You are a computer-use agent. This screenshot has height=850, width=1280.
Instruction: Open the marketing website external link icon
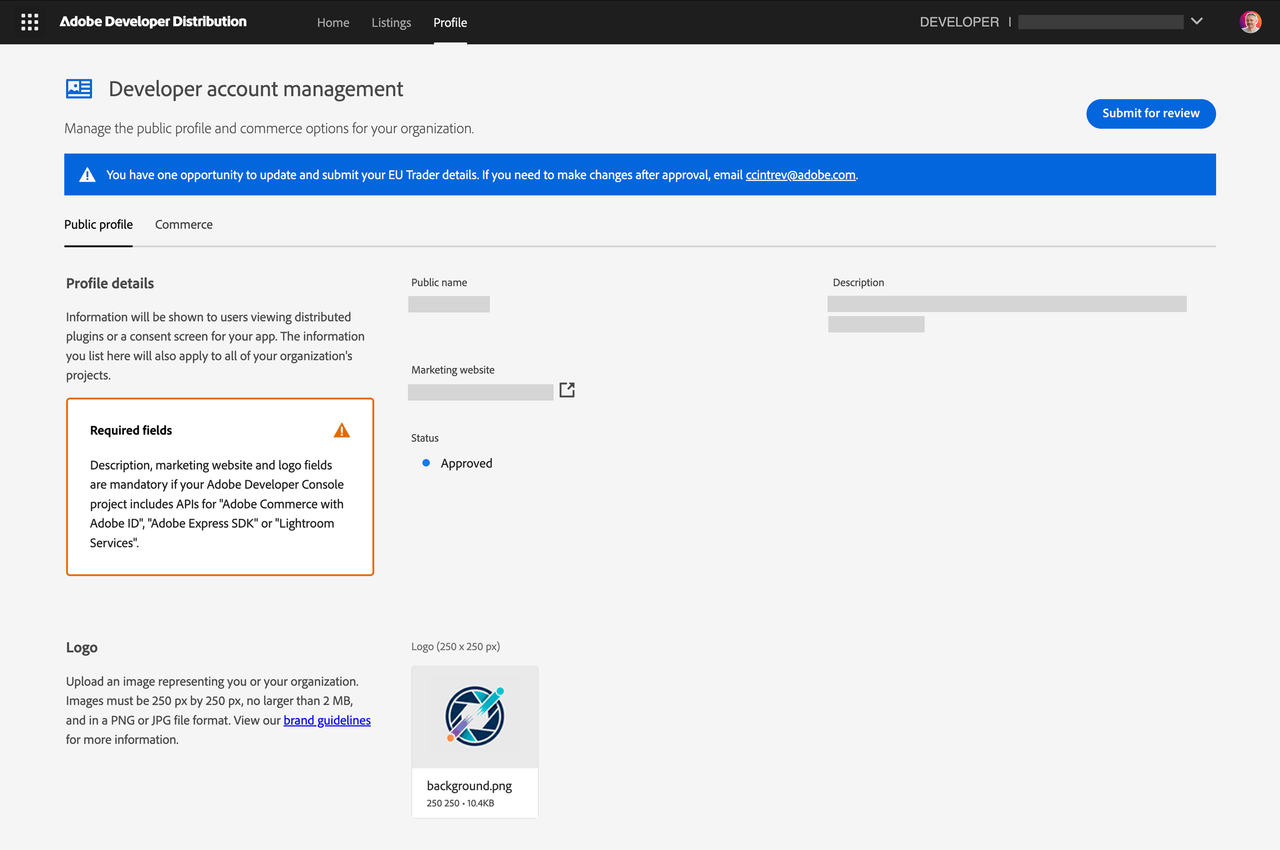[x=566, y=390]
